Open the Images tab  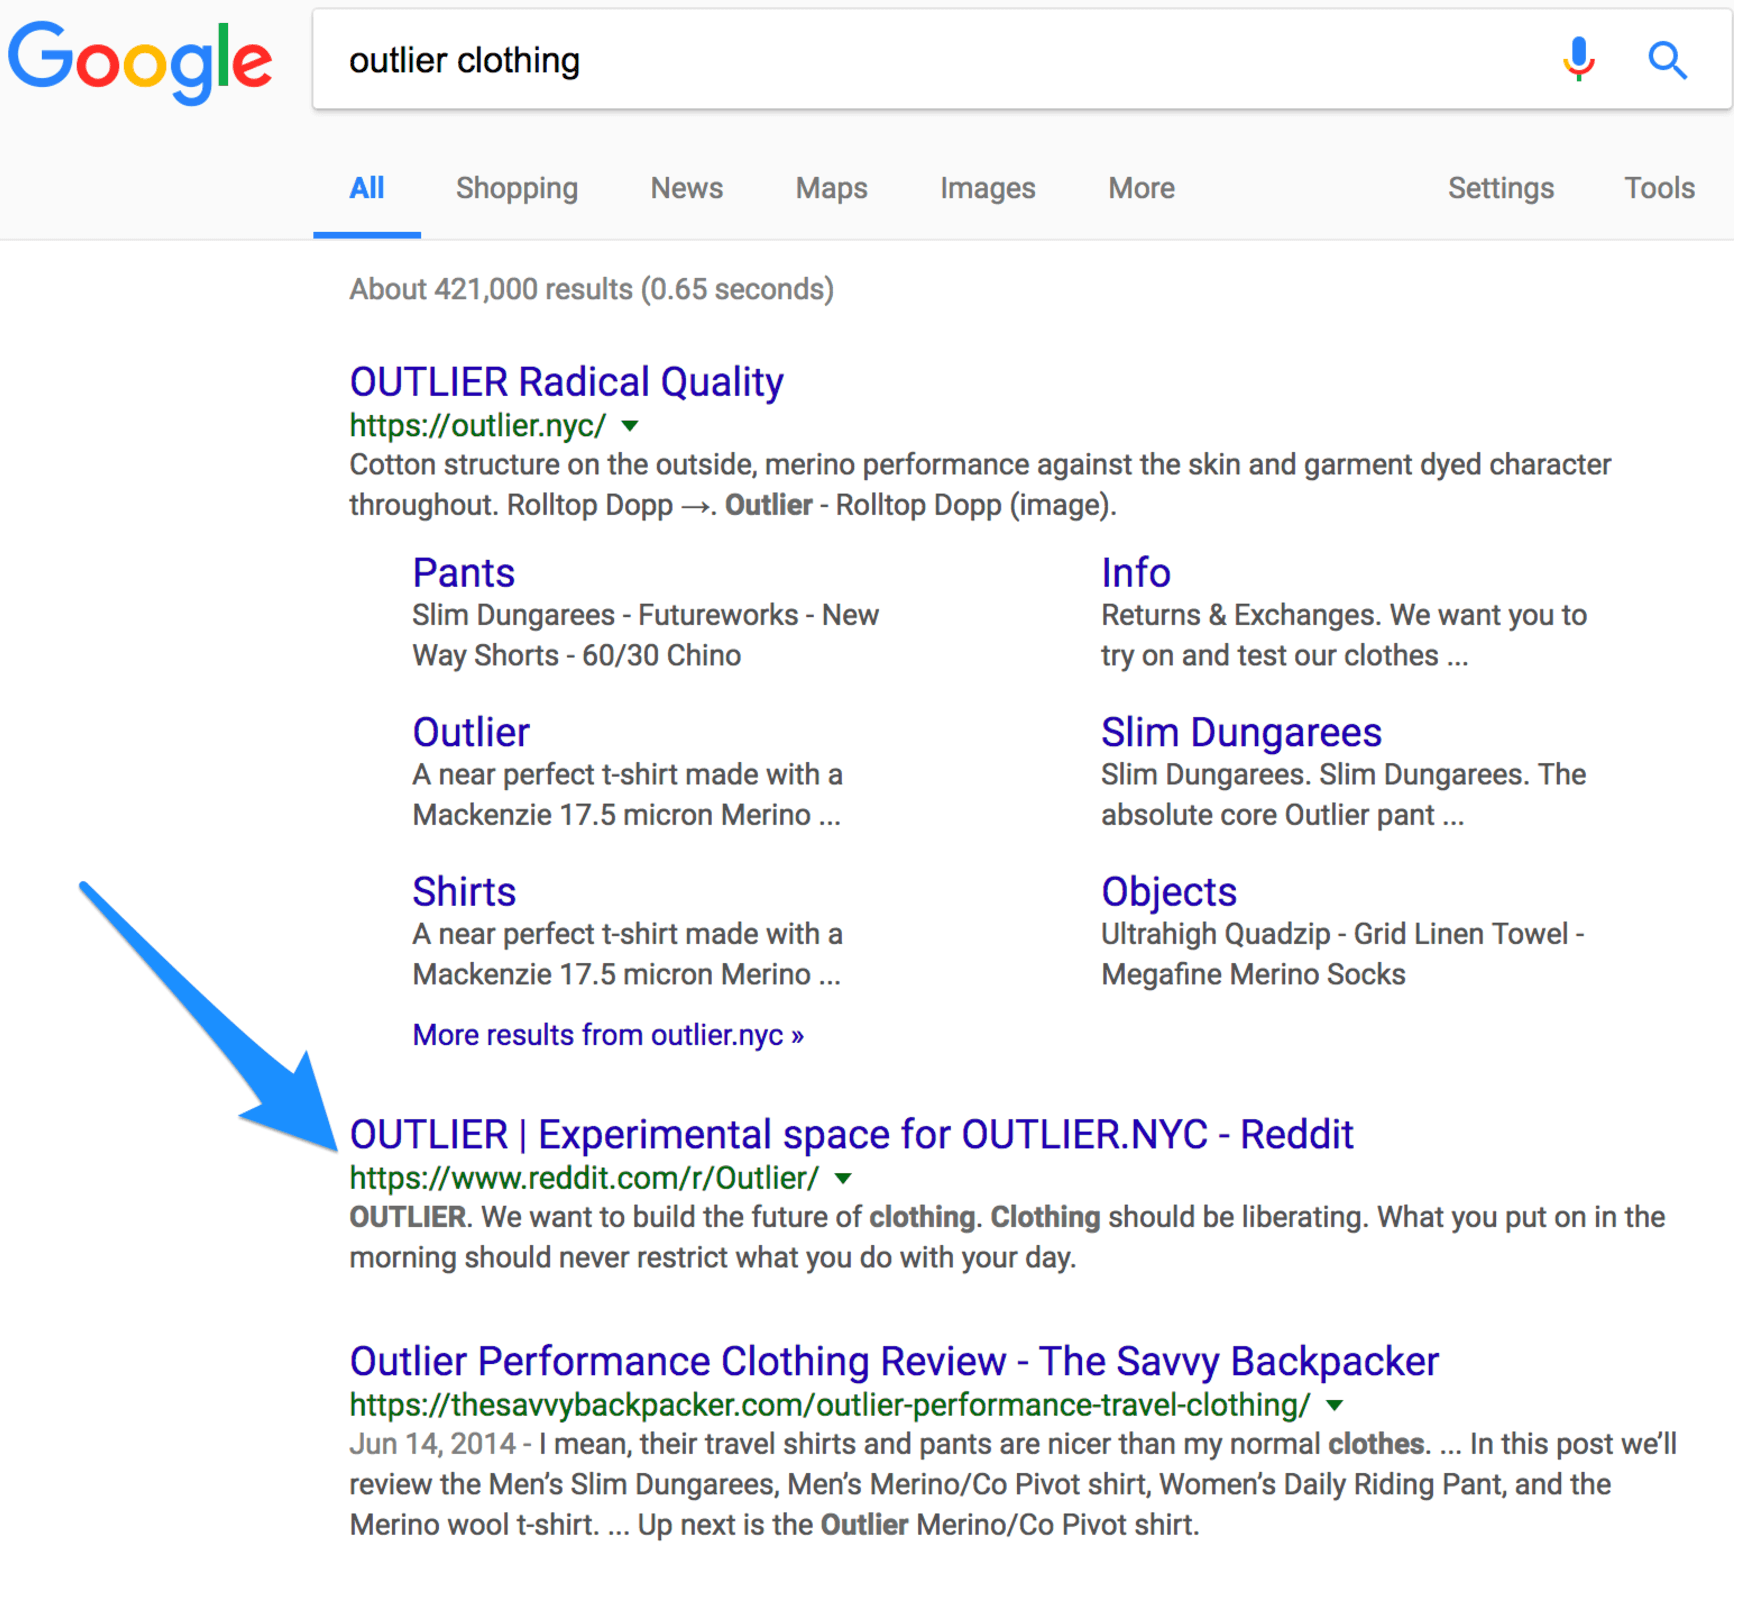987,188
